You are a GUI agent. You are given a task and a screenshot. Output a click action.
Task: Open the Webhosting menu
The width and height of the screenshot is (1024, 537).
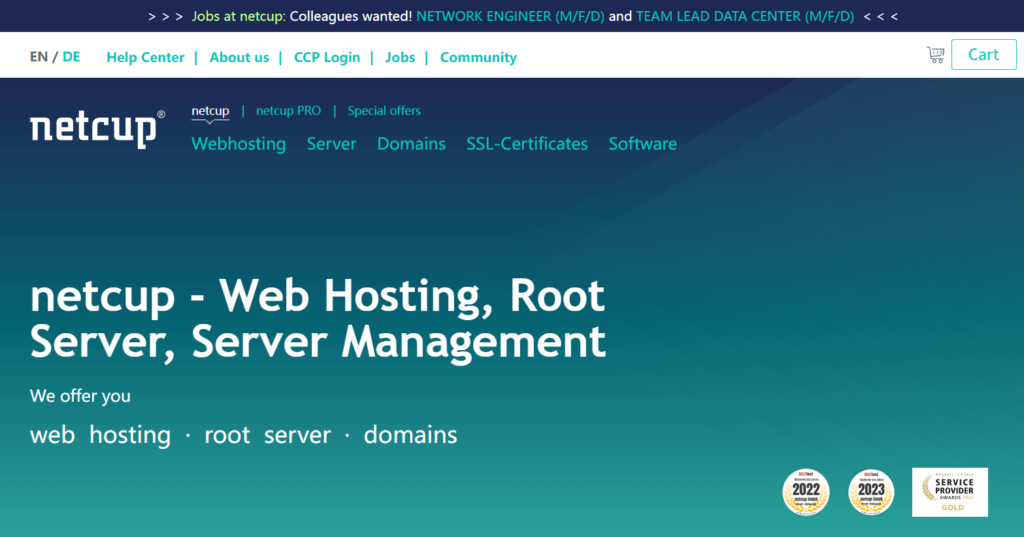(238, 144)
